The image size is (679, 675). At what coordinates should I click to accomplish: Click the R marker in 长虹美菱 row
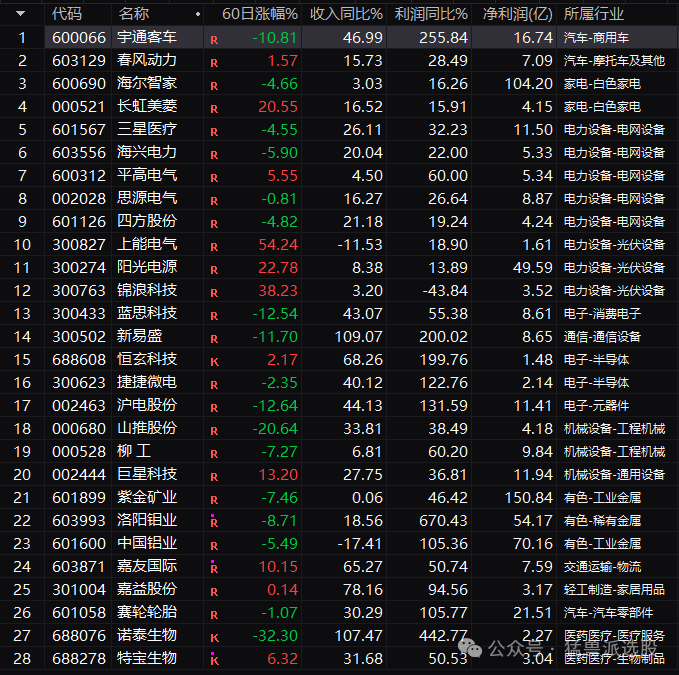214,109
